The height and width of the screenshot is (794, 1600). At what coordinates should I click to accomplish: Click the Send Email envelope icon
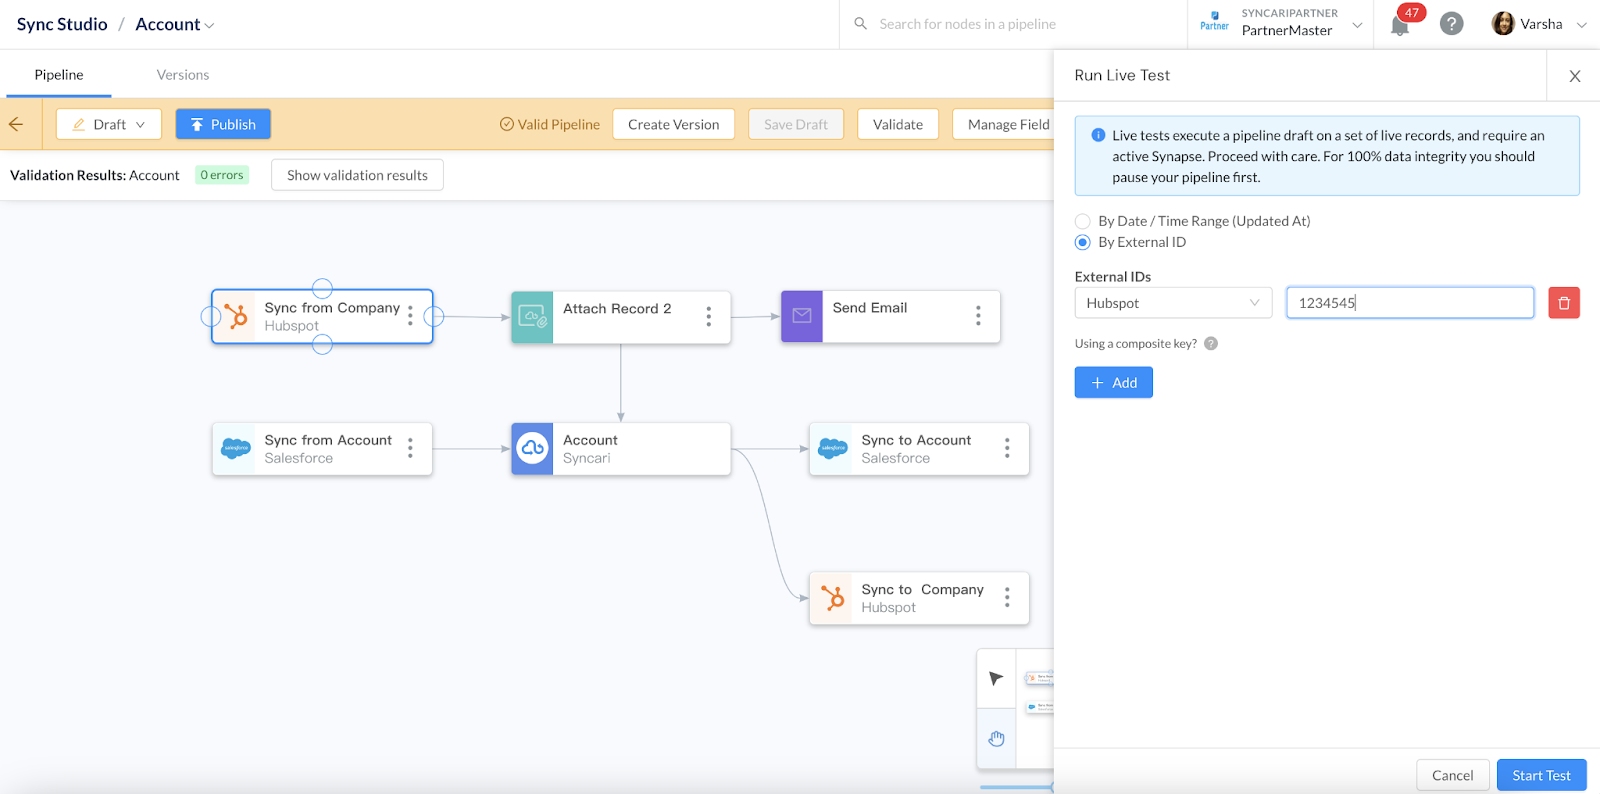pyautogui.click(x=802, y=317)
